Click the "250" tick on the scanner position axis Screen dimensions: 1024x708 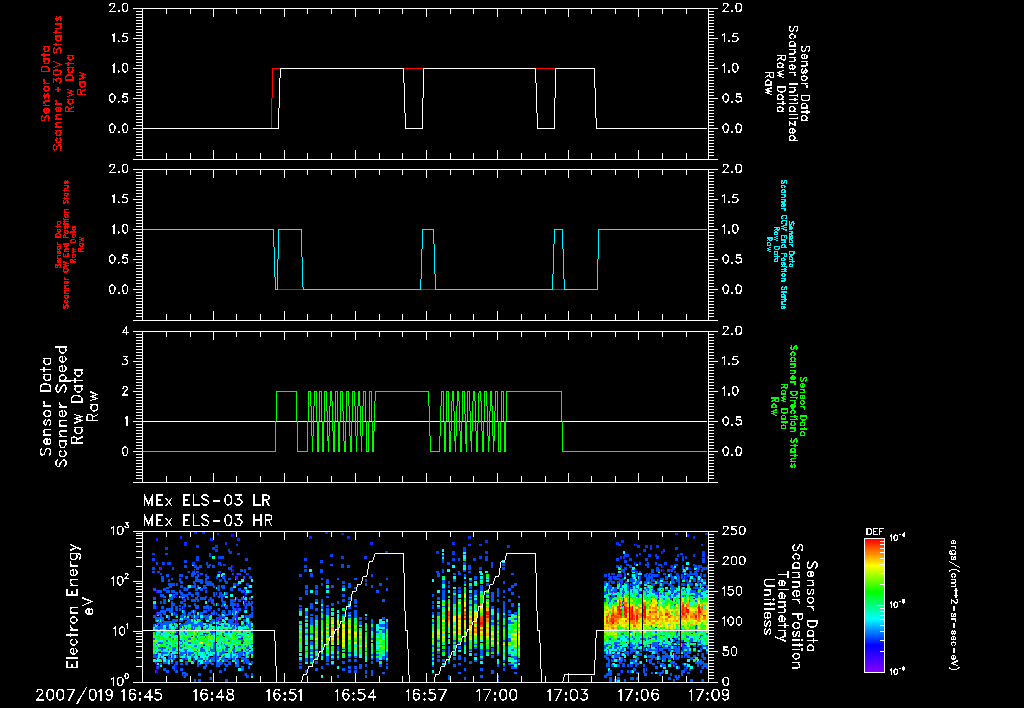point(735,531)
